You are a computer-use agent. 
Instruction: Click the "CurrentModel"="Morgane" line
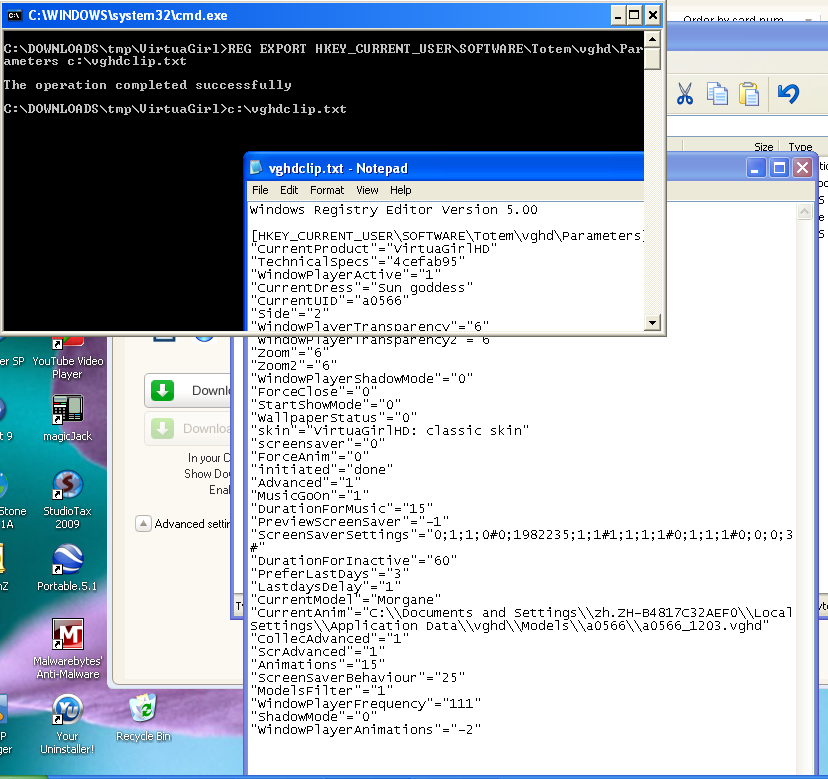pos(346,600)
